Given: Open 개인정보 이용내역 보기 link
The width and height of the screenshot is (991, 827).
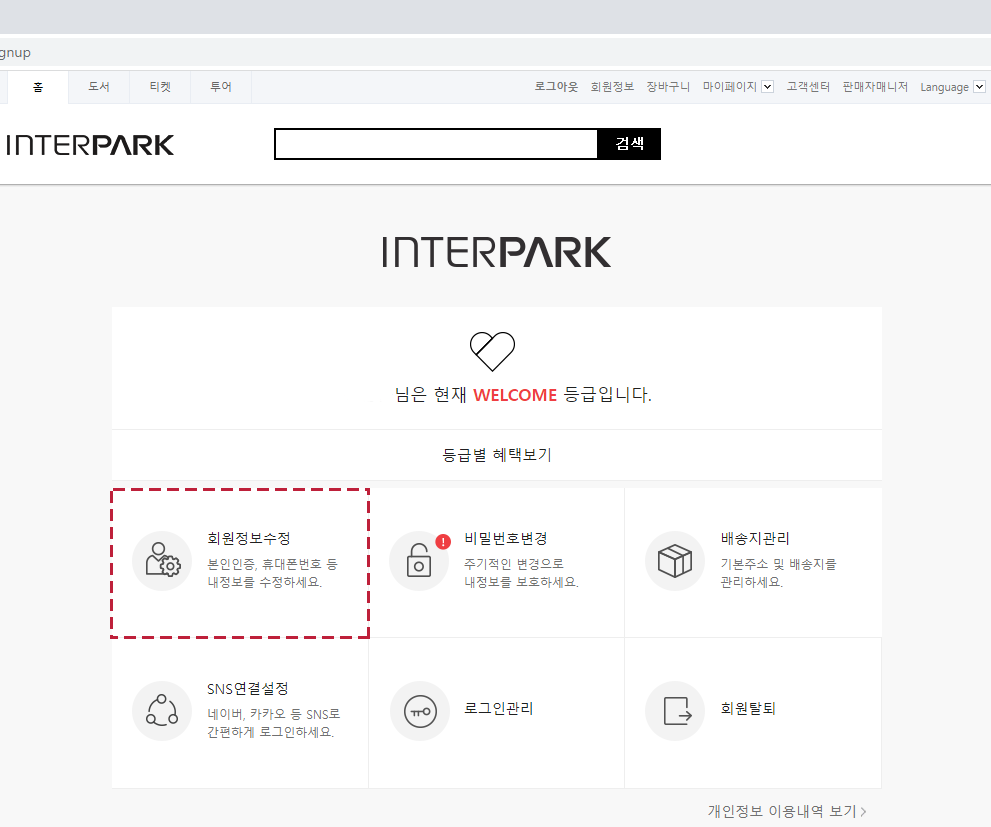Looking at the screenshot, I should tap(787, 811).
